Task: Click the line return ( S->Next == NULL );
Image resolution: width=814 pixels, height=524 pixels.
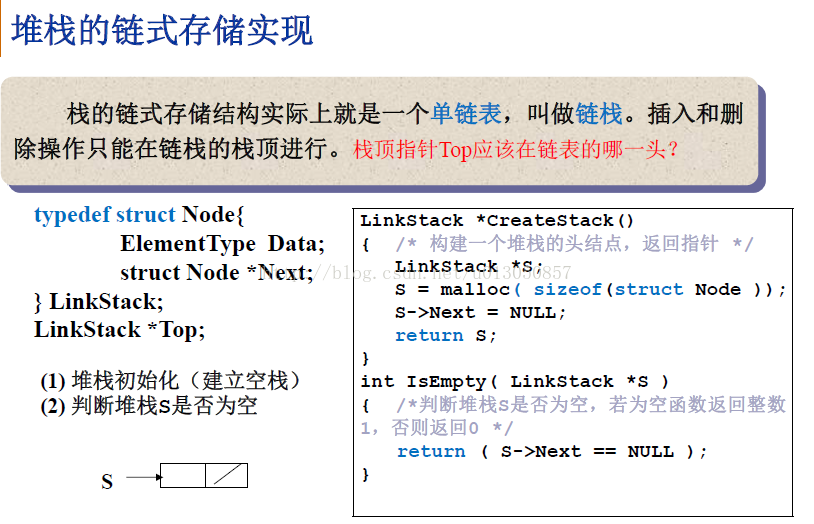Action: pos(551,451)
